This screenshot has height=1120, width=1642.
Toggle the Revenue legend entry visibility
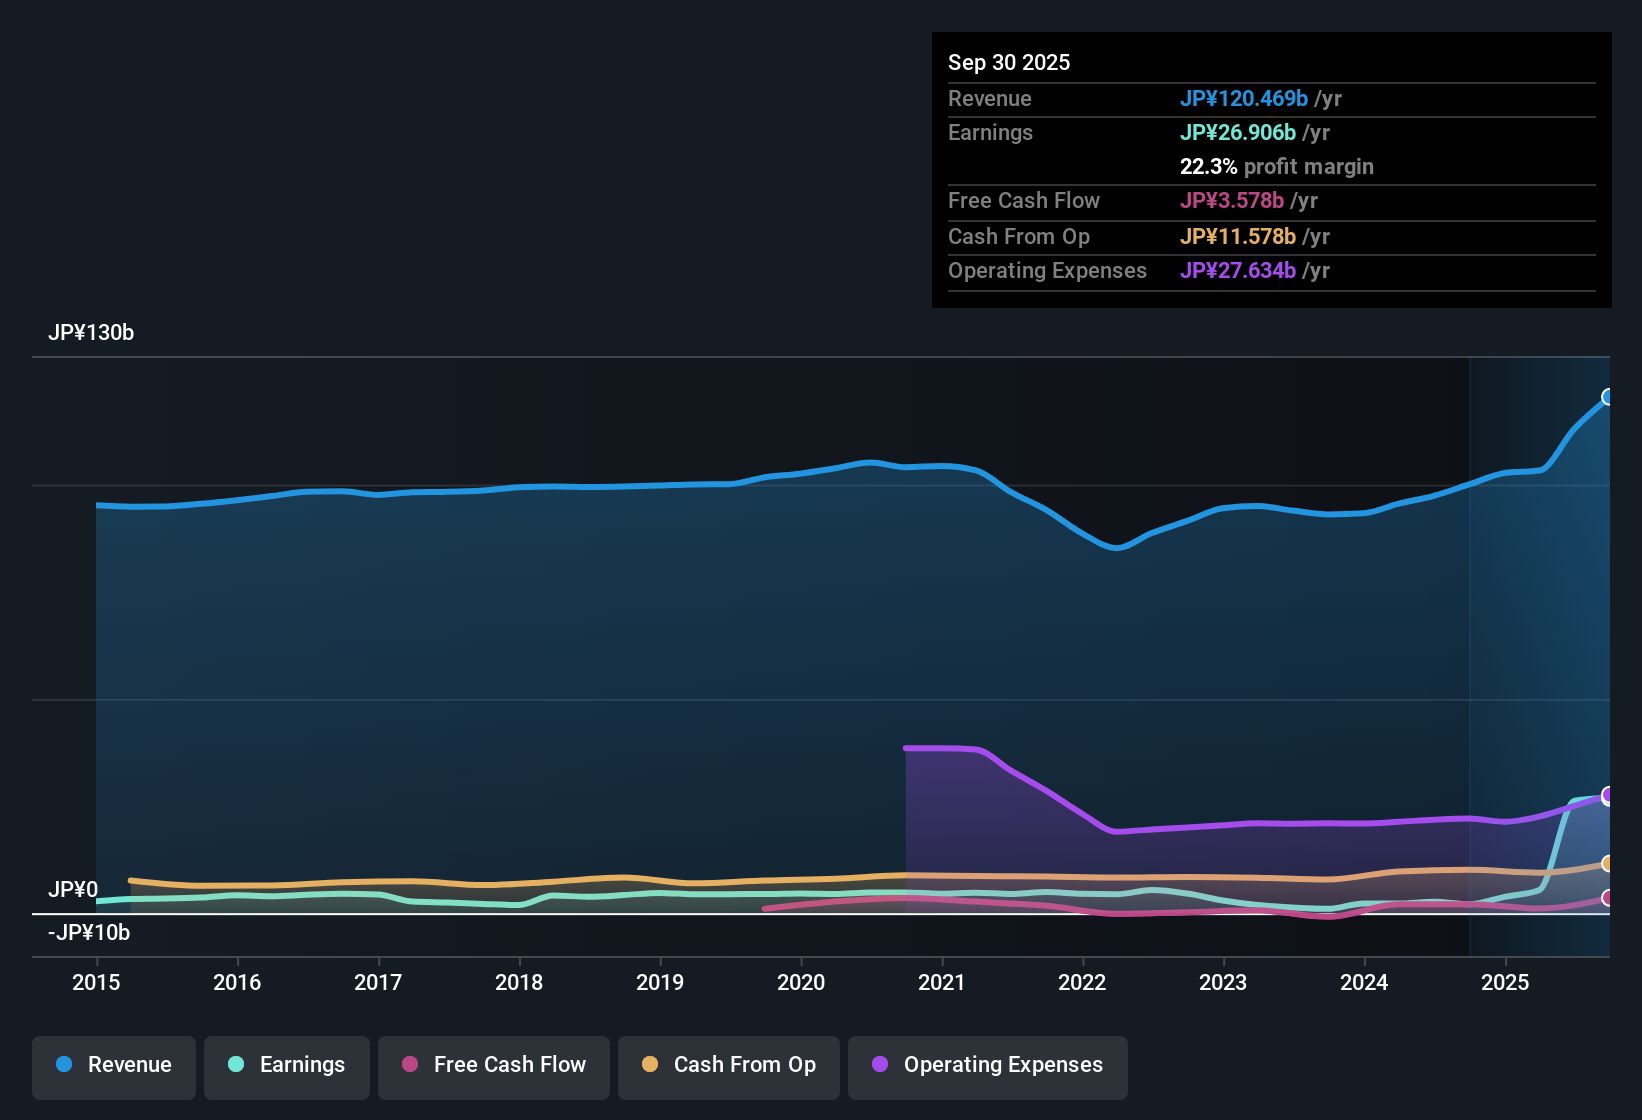point(113,1065)
